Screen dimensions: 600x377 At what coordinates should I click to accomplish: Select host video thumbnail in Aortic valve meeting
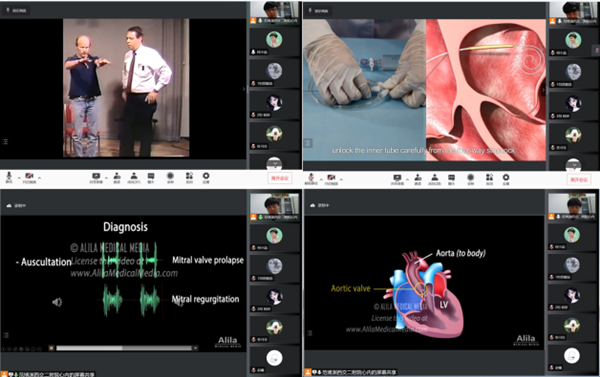point(572,207)
